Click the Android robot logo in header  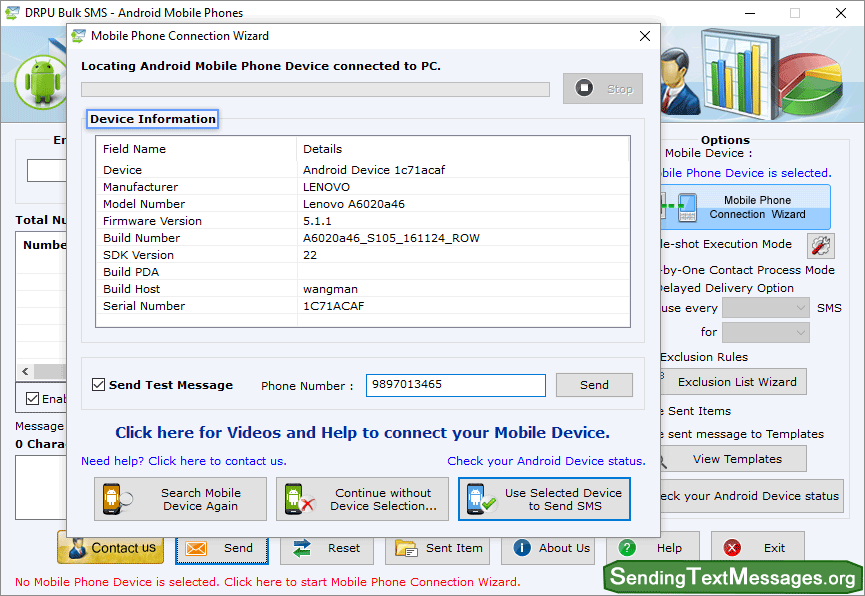(x=42, y=82)
